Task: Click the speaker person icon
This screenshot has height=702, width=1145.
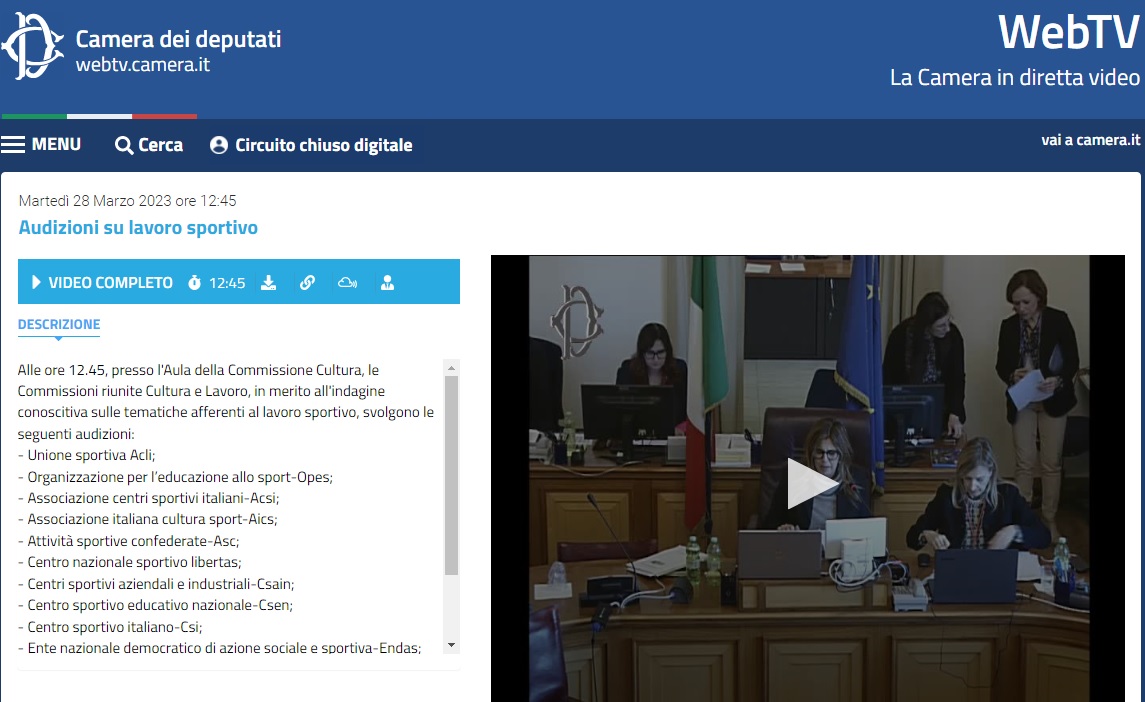Action: pyautogui.click(x=387, y=283)
